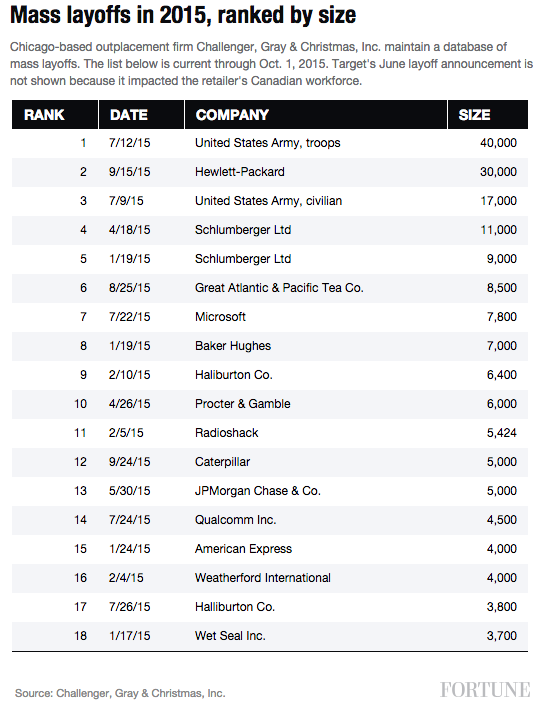Click the 3,800 size value

[502, 607]
